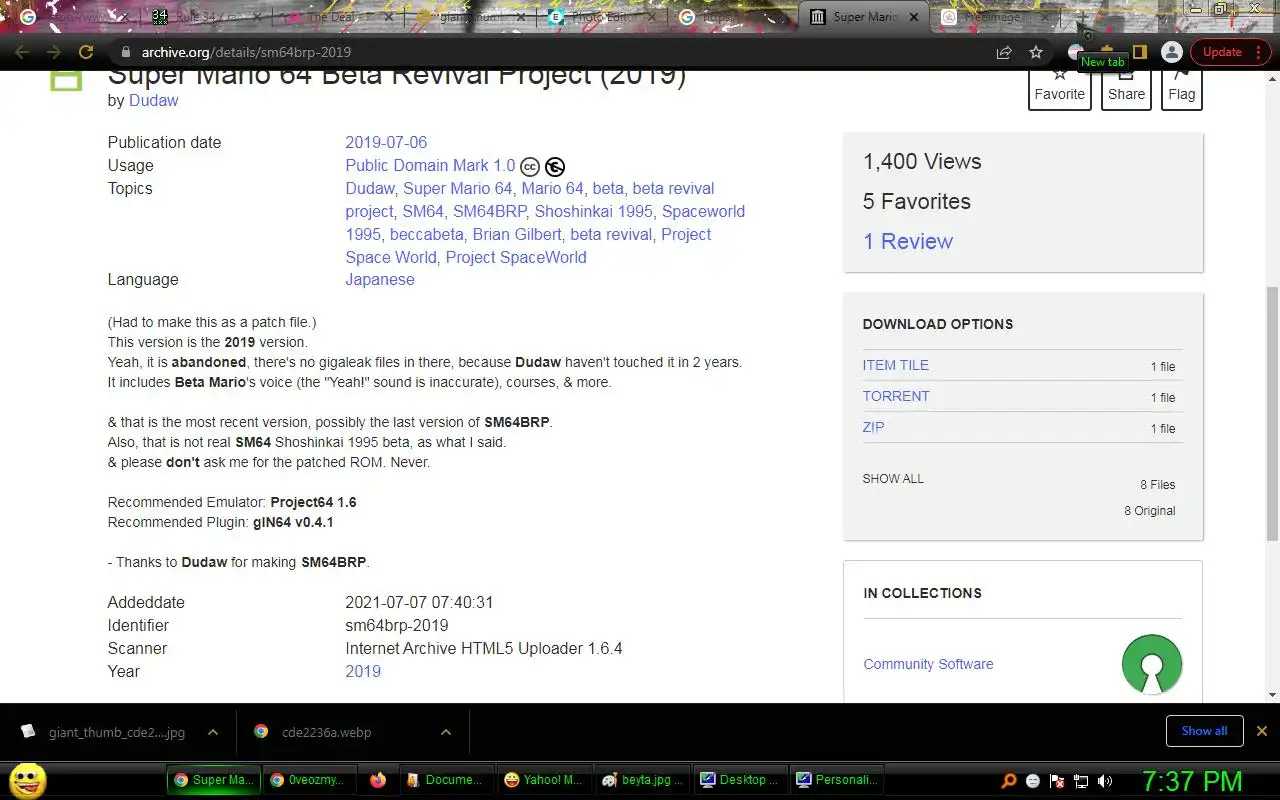This screenshot has width=1280, height=800.
Task: Show all downloads
Action: click(1204, 731)
